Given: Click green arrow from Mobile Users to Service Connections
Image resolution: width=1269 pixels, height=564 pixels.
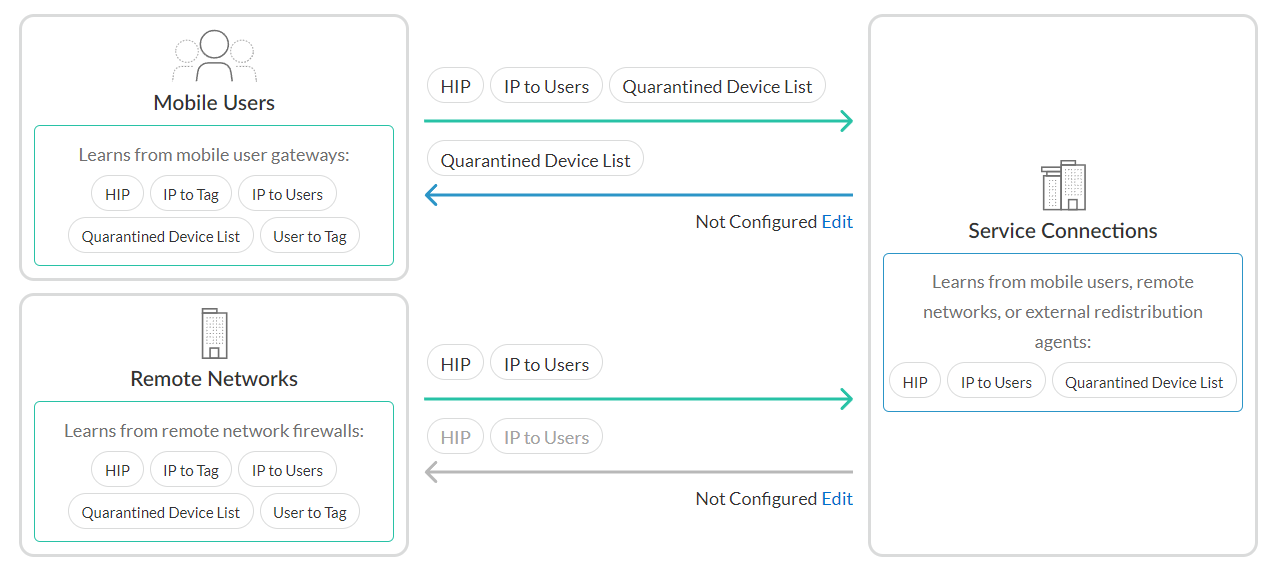Looking at the screenshot, I should point(638,122).
